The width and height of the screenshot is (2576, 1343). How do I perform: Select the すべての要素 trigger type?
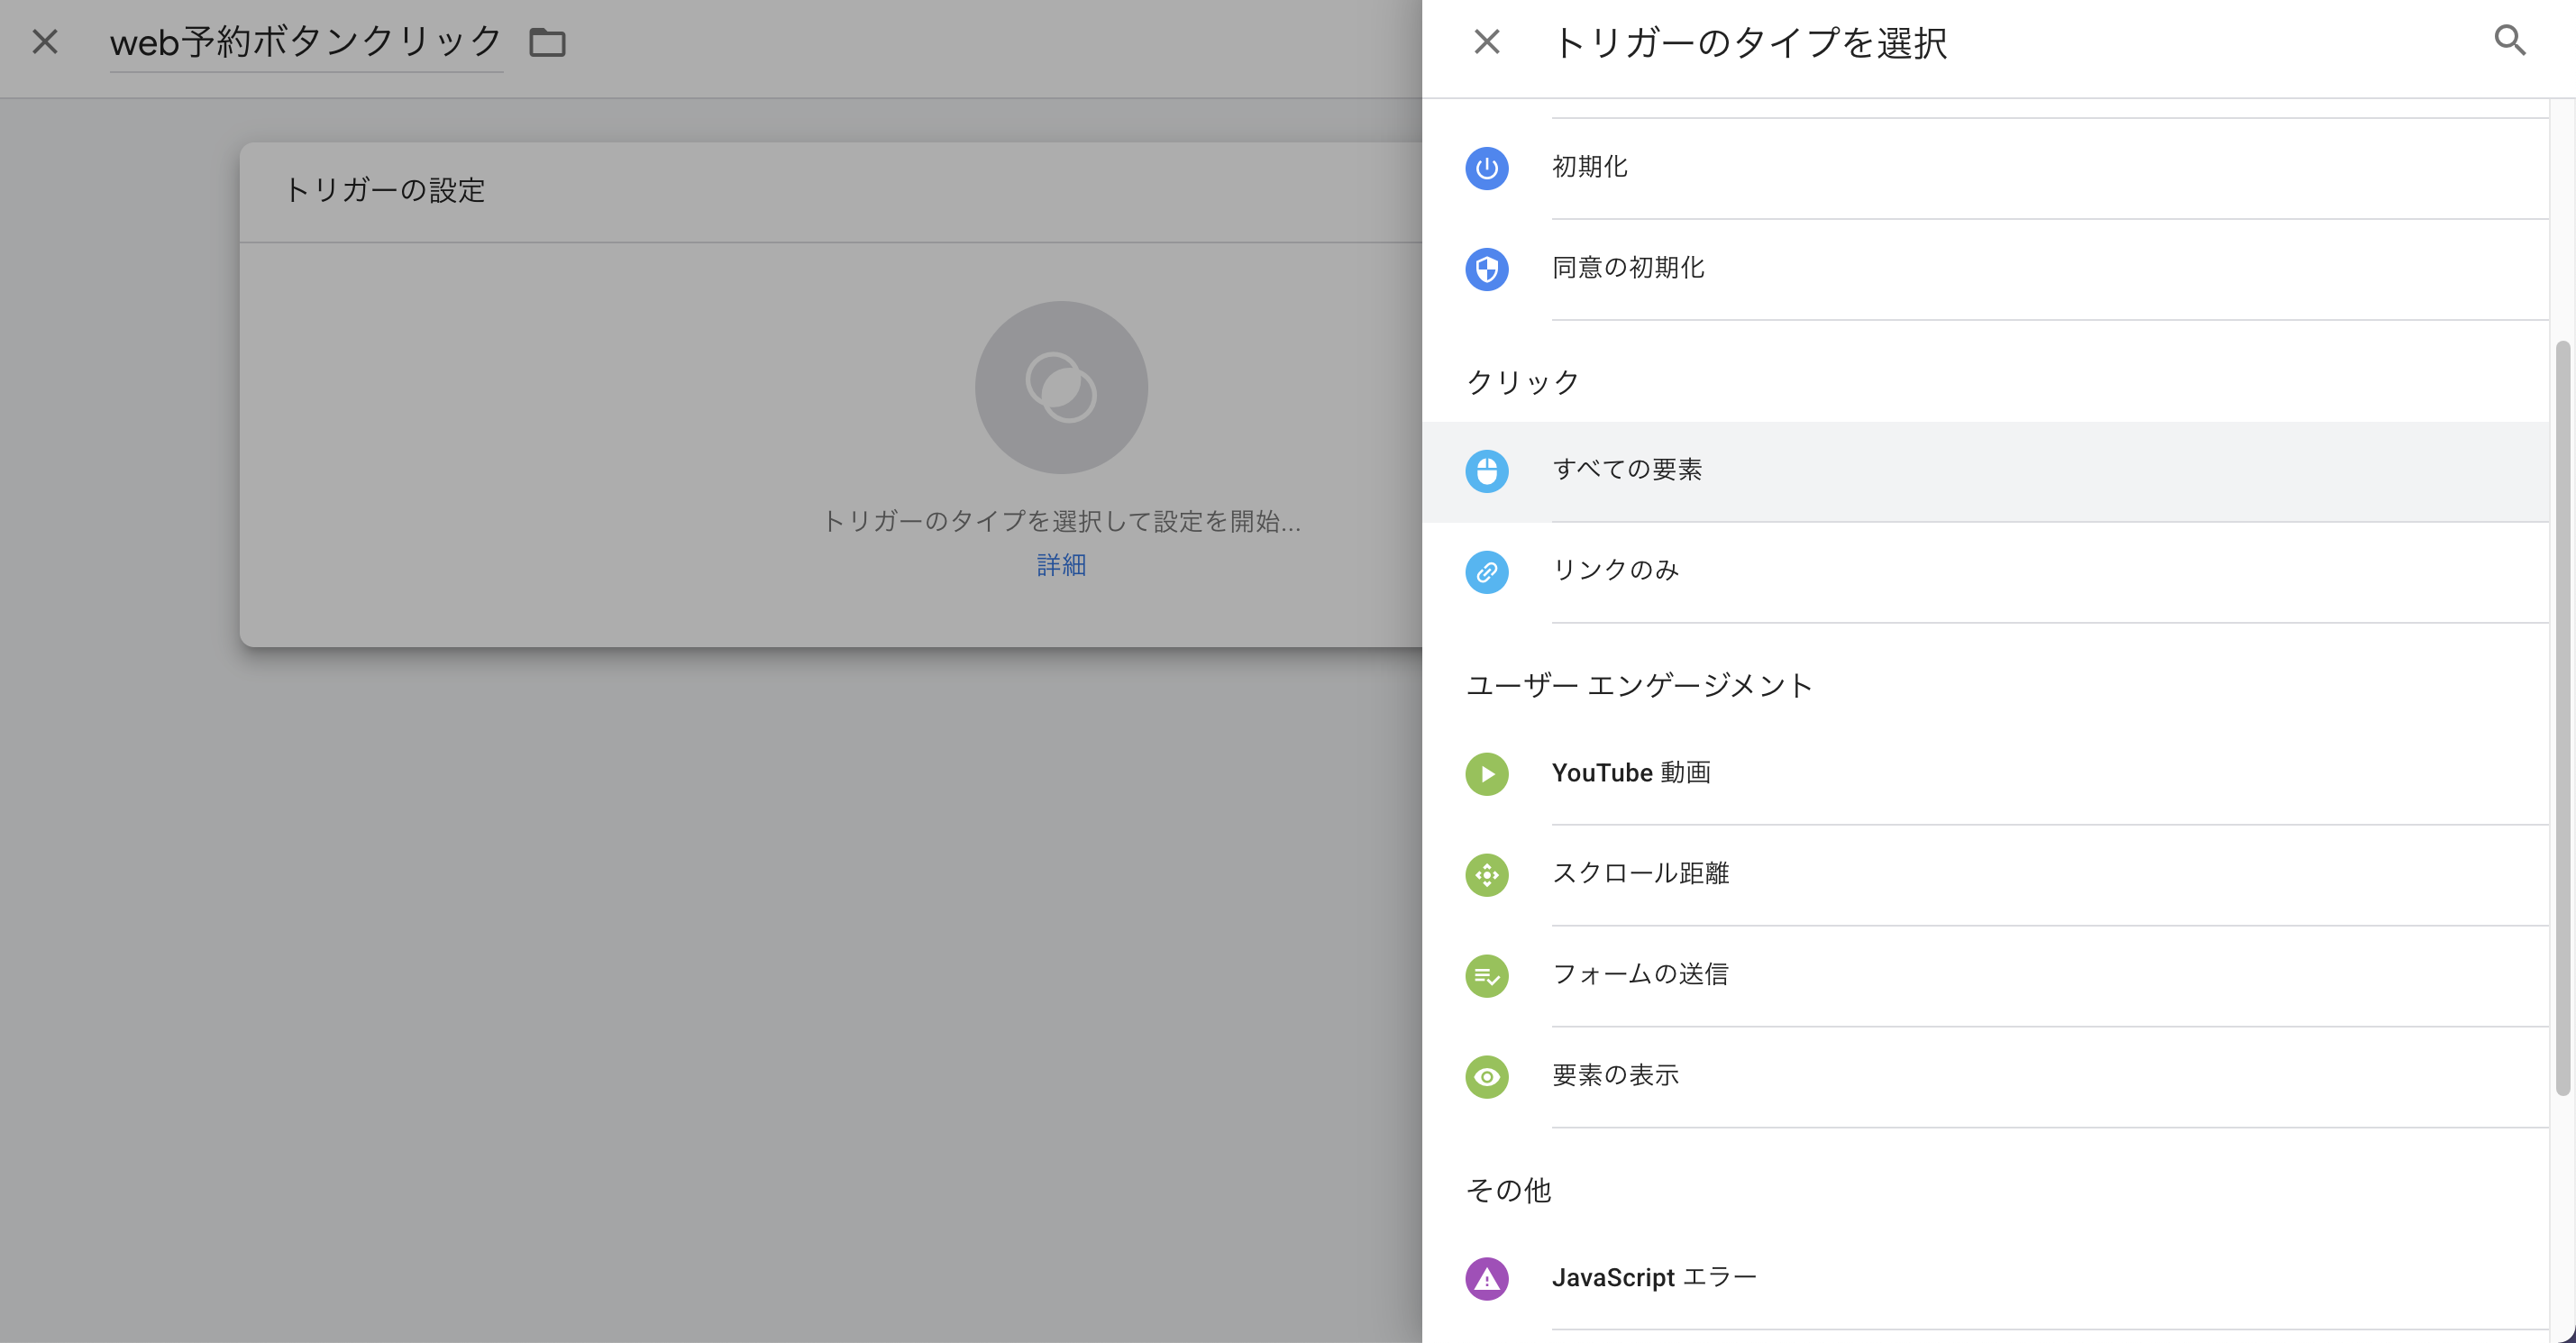(1627, 470)
